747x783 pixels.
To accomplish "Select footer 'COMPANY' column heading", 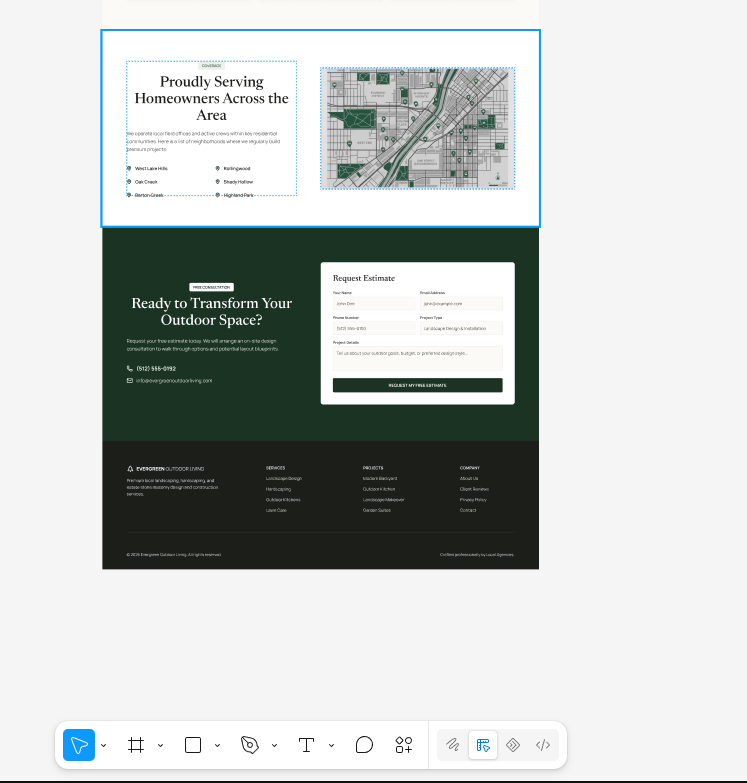I will pos(470,468).
